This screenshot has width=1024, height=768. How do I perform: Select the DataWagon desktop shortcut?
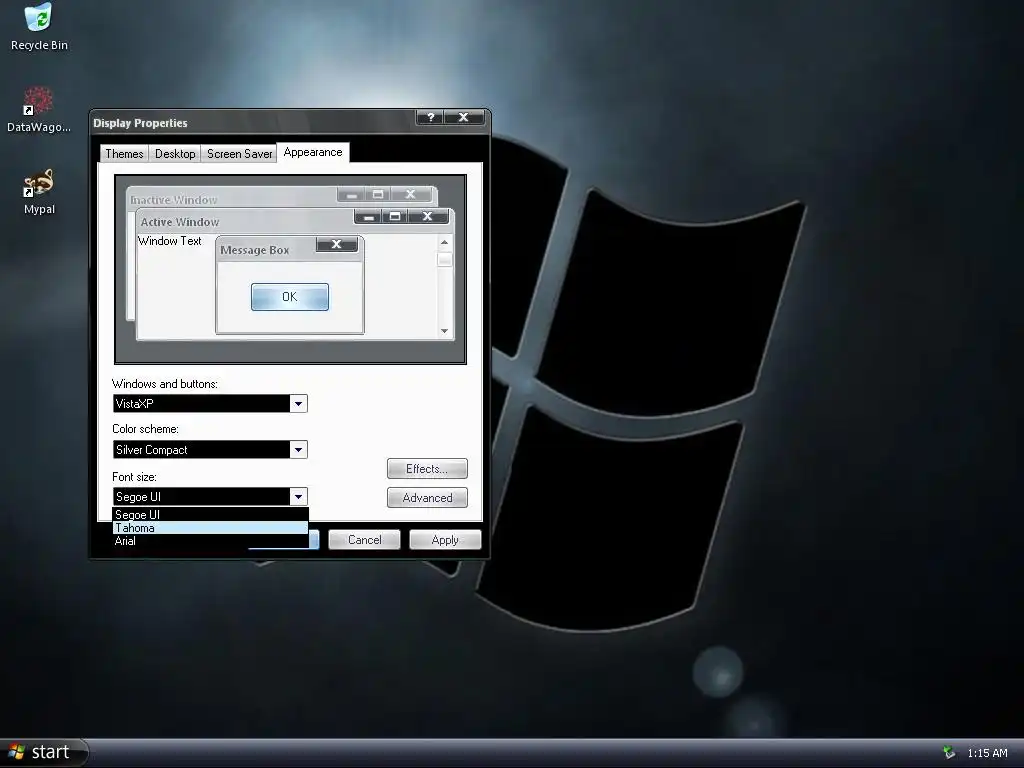[39, 109]
